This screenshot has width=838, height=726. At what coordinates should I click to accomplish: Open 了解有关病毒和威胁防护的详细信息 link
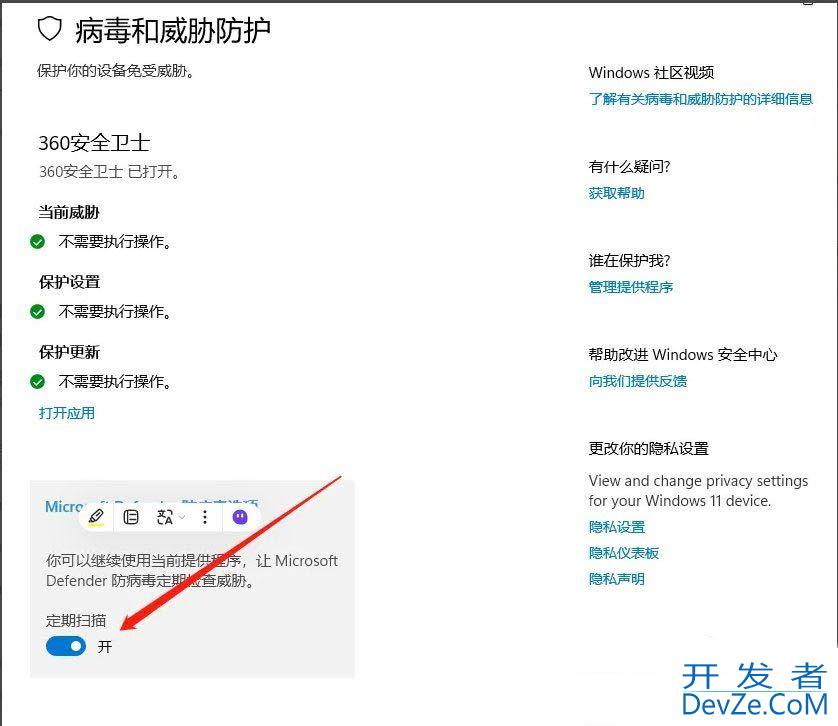click(x=701, y=99)
